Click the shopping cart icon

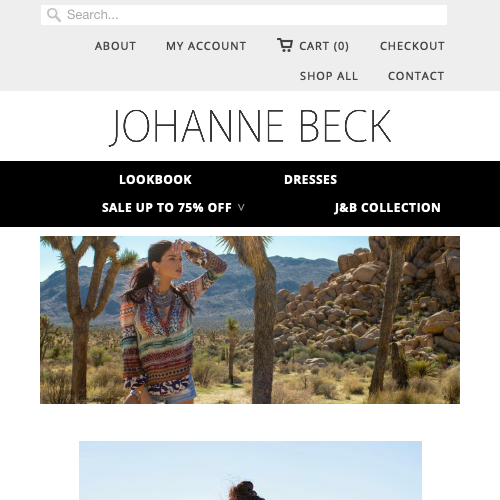tap(285, 45)
